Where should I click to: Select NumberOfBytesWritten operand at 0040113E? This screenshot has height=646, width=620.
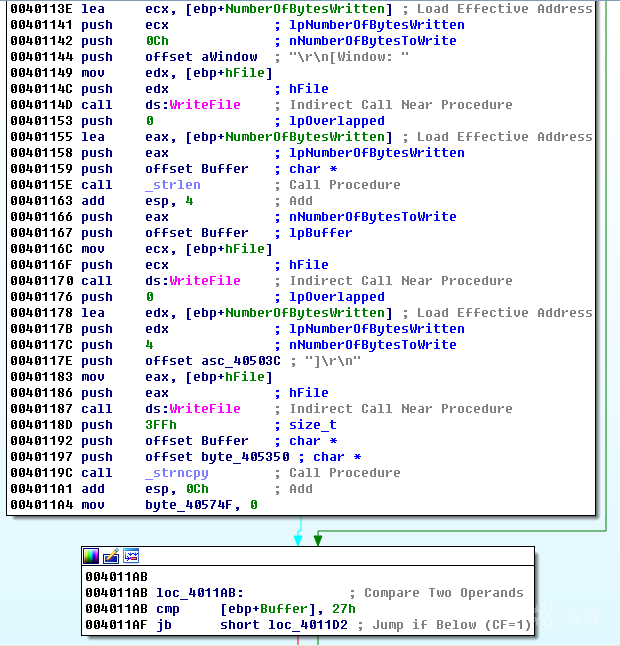305,9
